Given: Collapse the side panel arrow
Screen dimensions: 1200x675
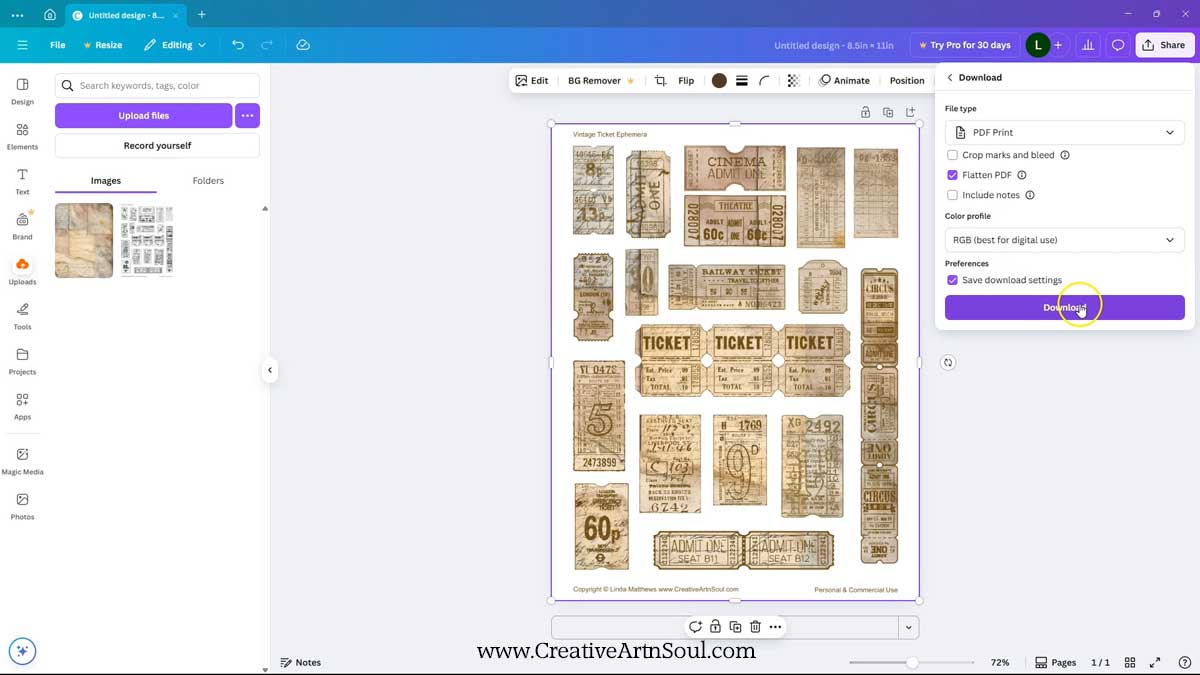Looking at the screenshot, I should [x=269, y=370].
